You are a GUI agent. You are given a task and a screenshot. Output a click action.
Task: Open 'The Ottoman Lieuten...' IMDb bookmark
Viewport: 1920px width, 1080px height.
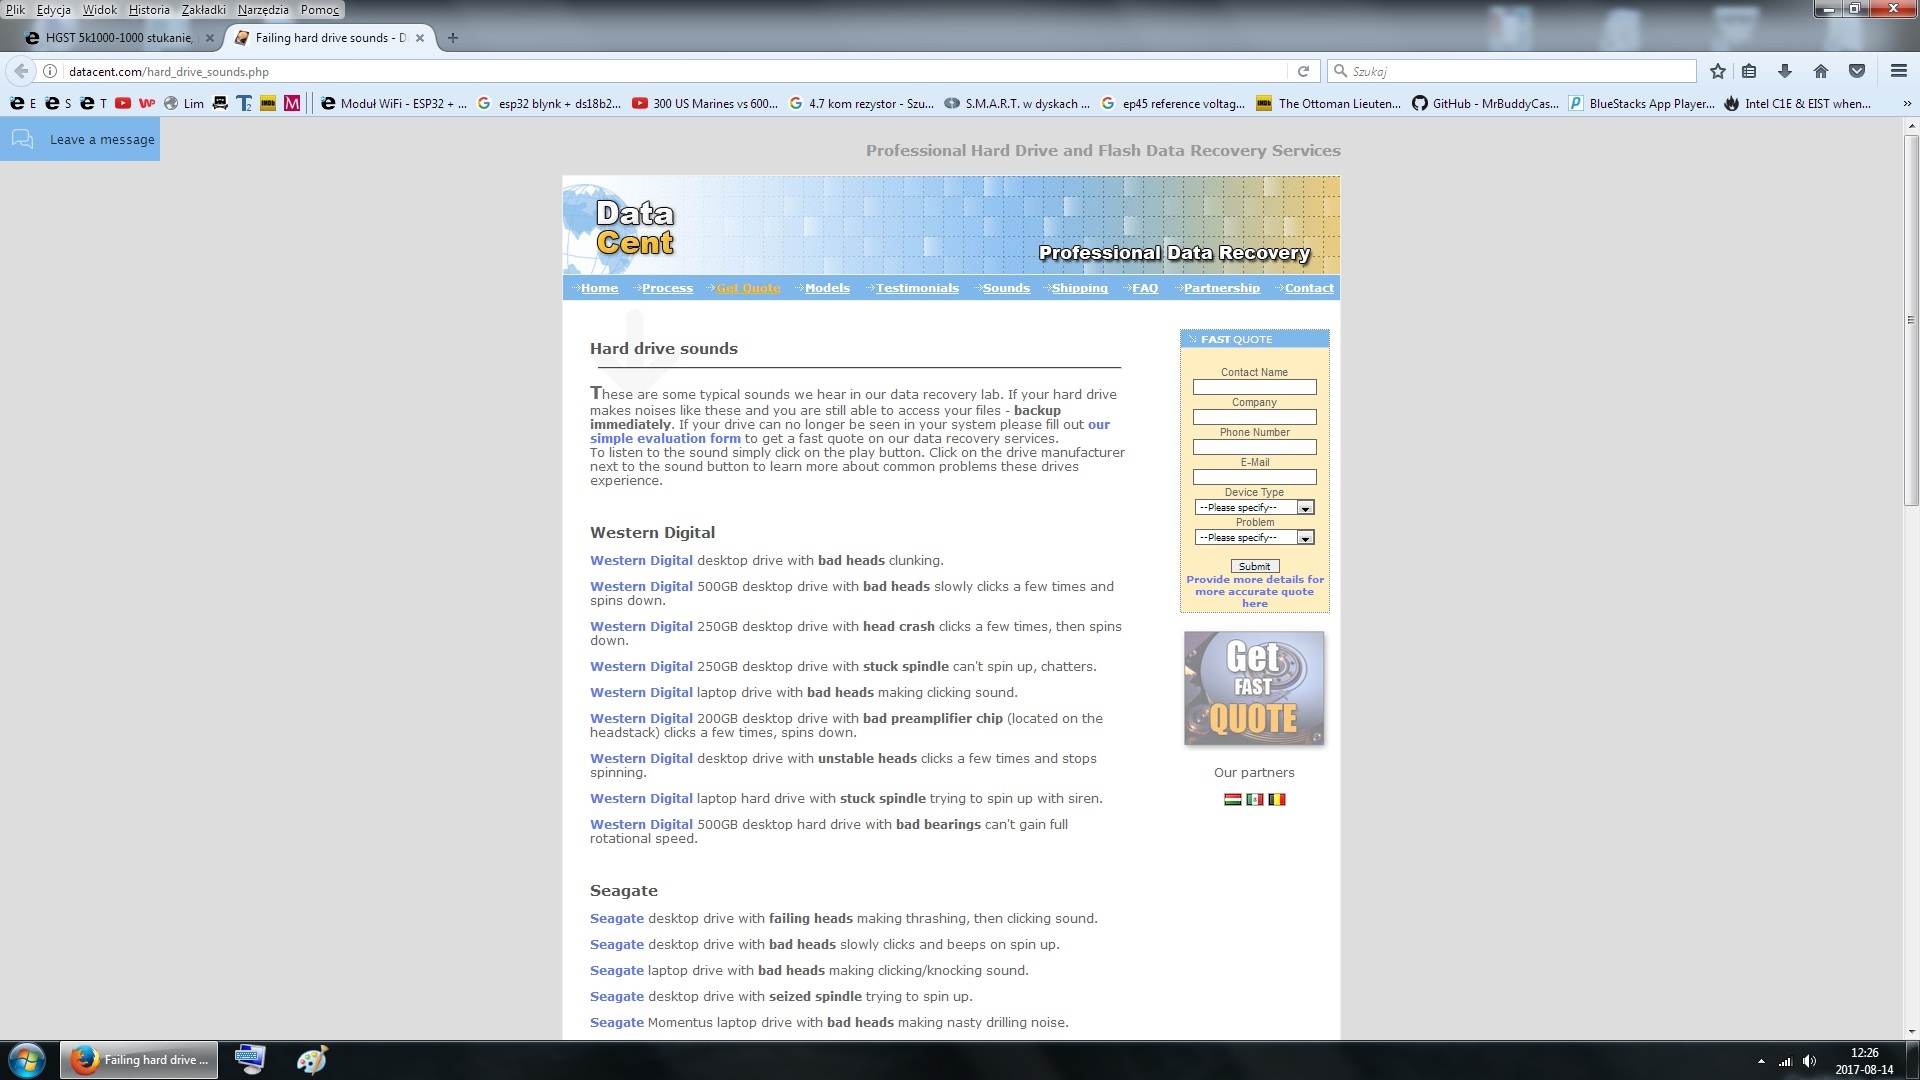pyautogui.click(x=1329, y=103)
